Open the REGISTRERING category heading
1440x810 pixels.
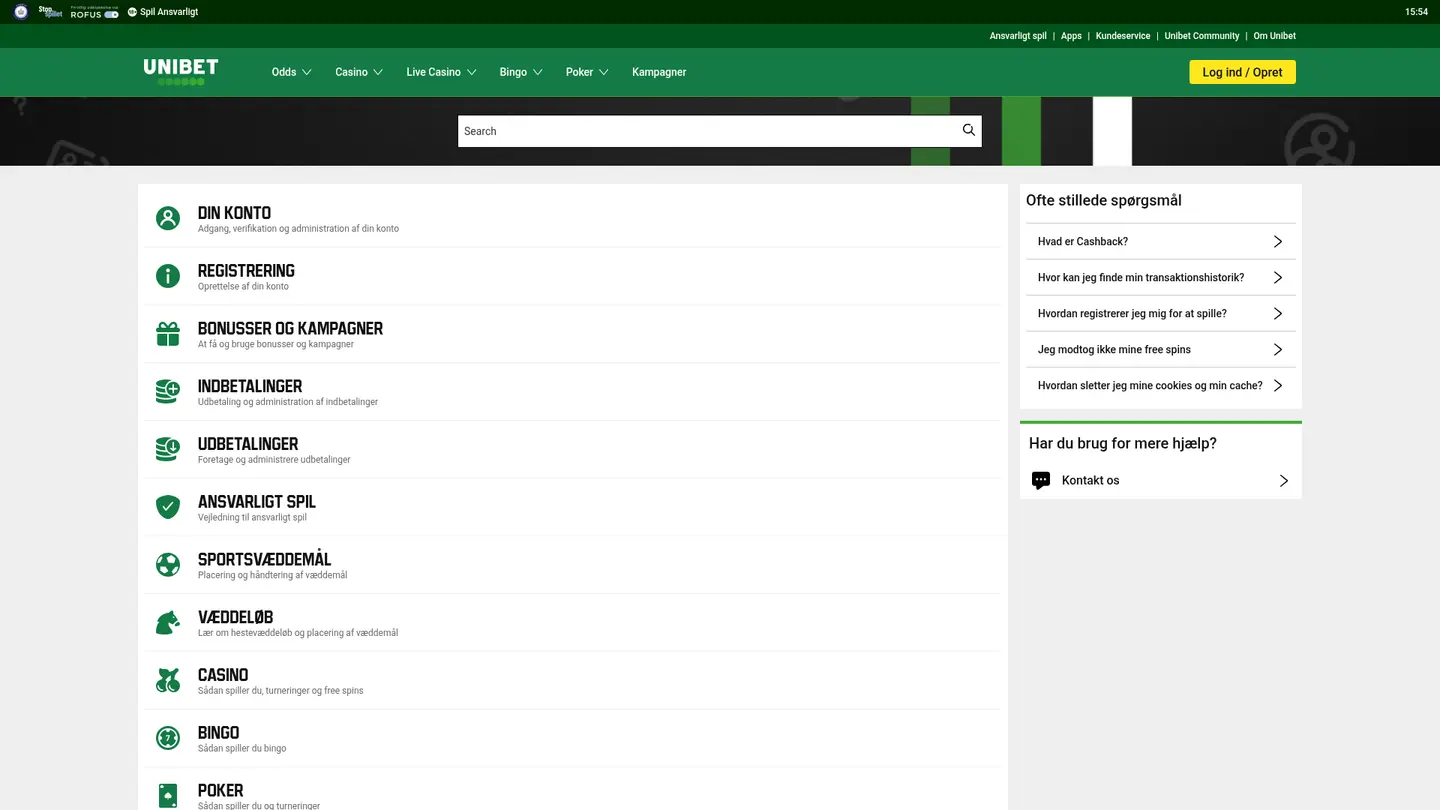tap(246, 271)
